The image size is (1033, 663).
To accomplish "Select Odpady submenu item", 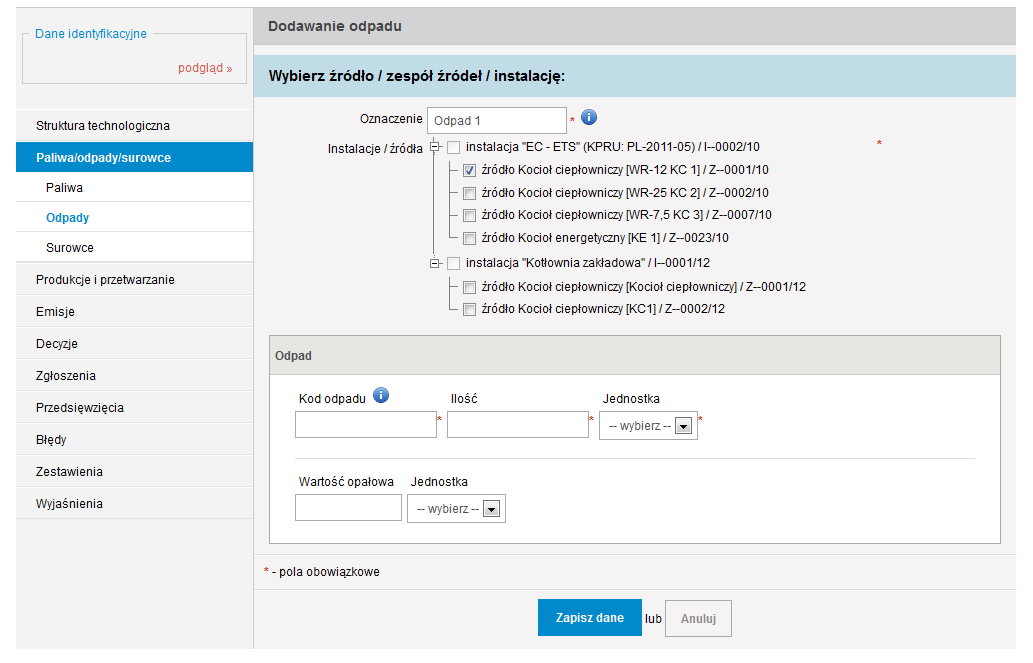I will click(x=134, y=217).
